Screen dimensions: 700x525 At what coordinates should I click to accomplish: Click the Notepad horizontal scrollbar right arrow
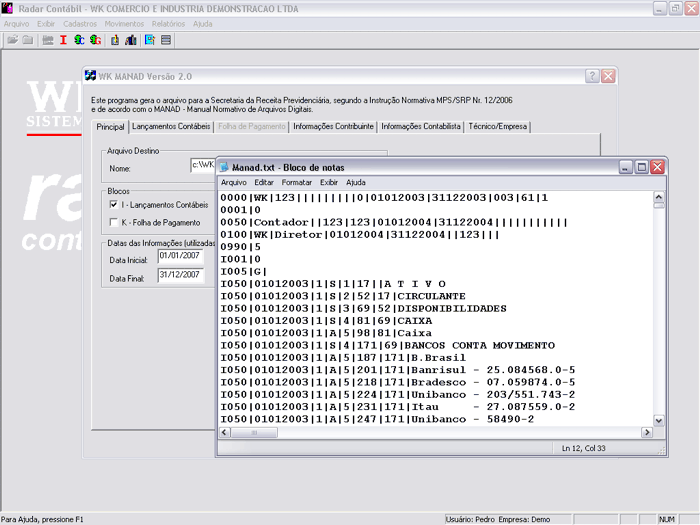point(645,432)
